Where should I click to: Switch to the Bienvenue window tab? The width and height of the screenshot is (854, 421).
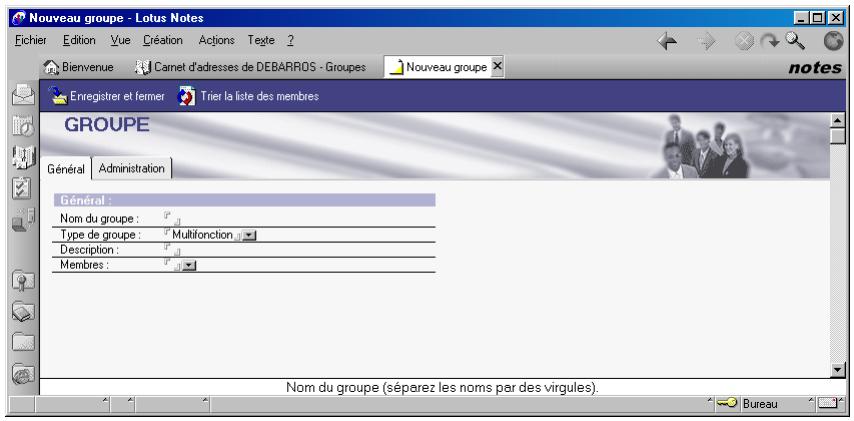coord(79,67)
